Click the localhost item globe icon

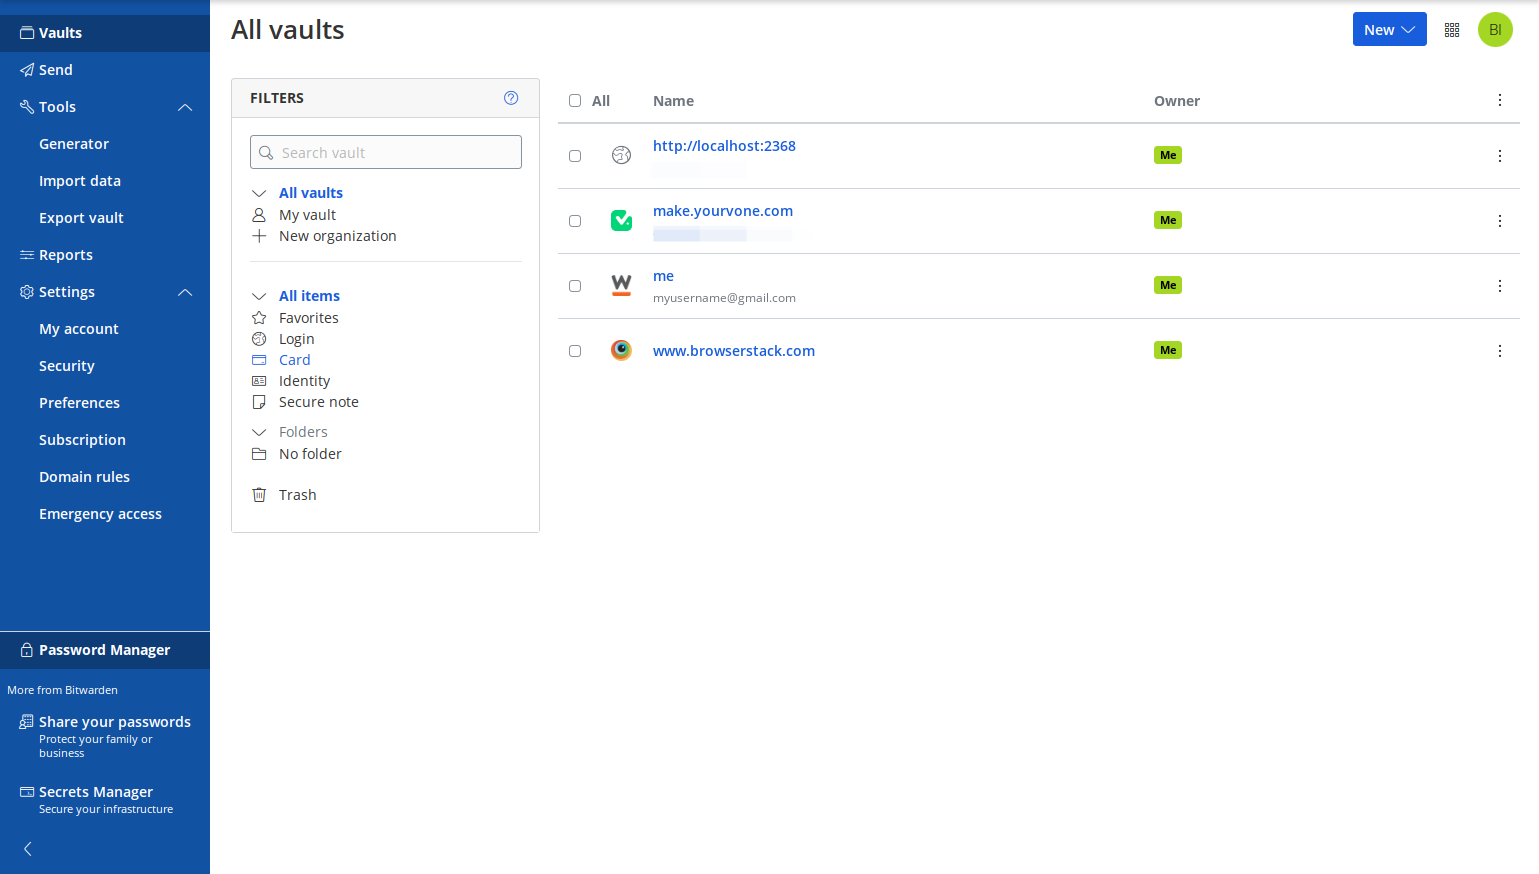(x=621, y=155)
